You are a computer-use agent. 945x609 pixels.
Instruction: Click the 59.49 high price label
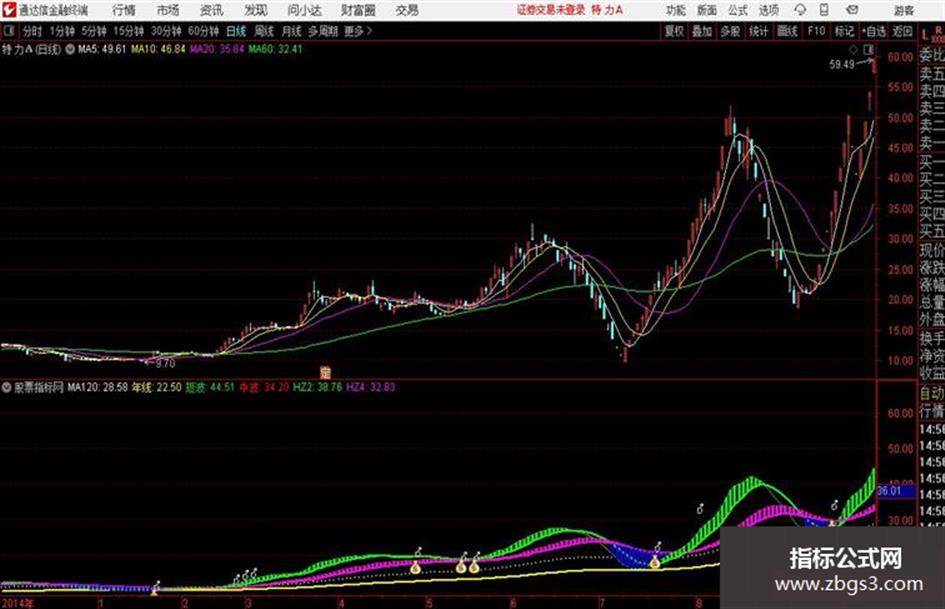pos(842,64)
